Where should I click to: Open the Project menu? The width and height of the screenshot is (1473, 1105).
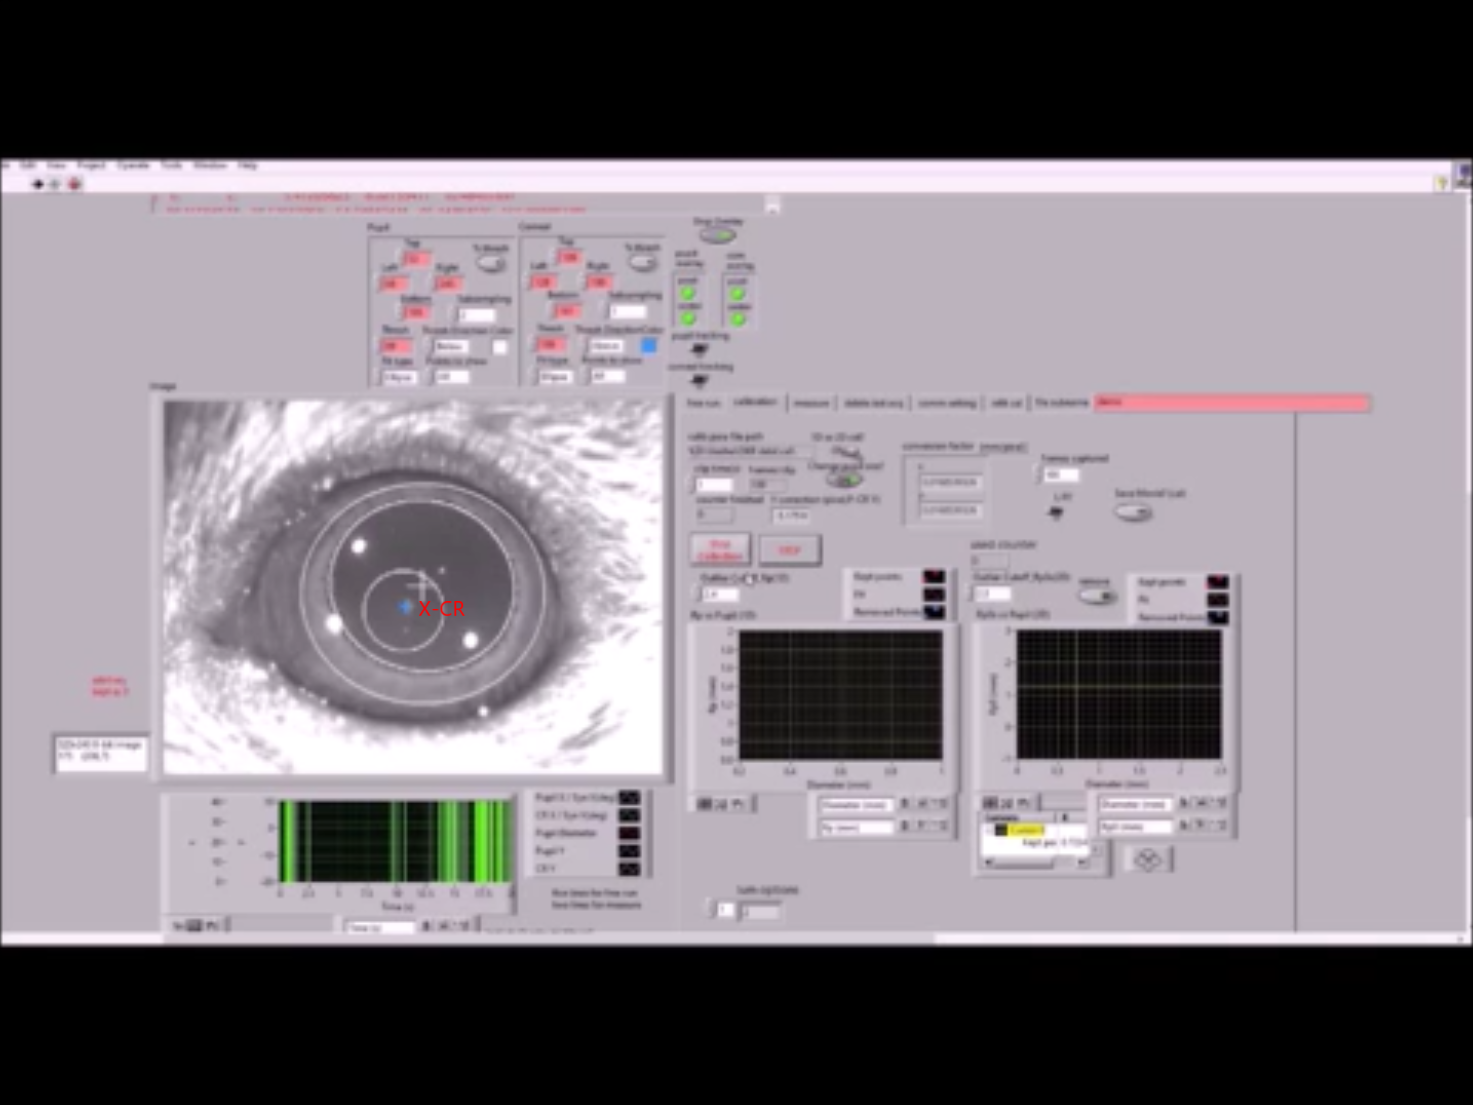tap(92, 165)
